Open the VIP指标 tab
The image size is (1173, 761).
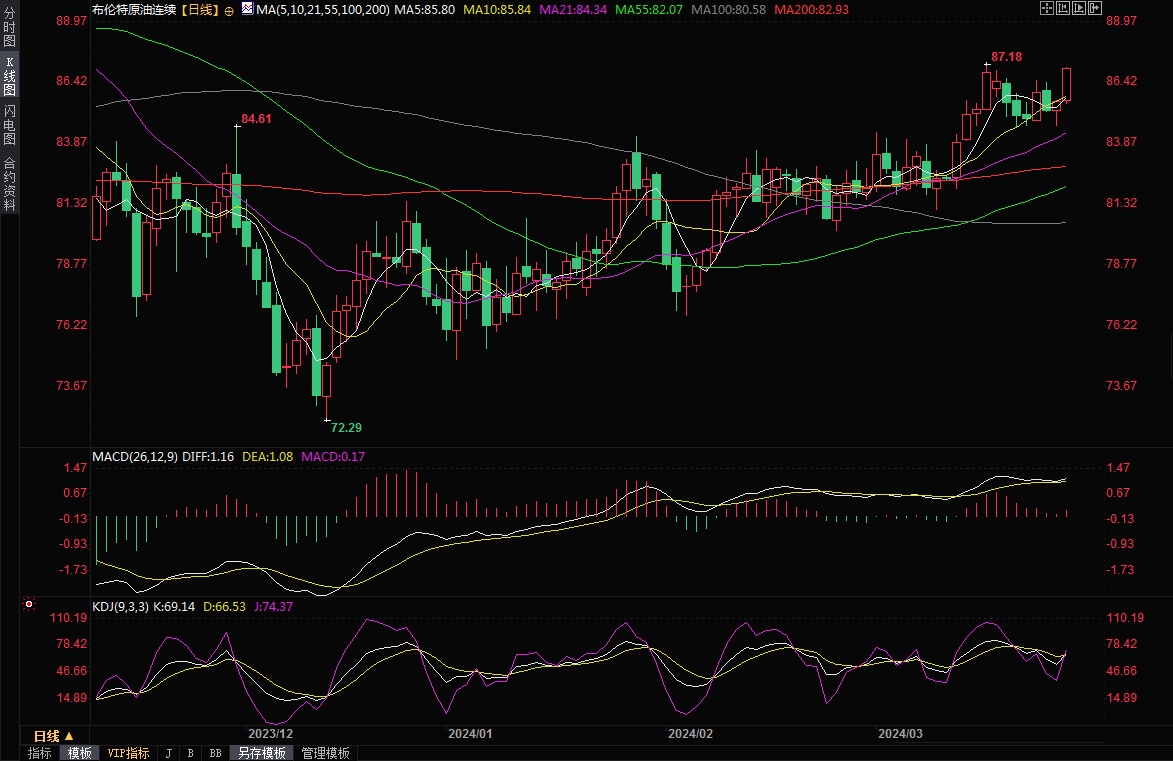128,753
